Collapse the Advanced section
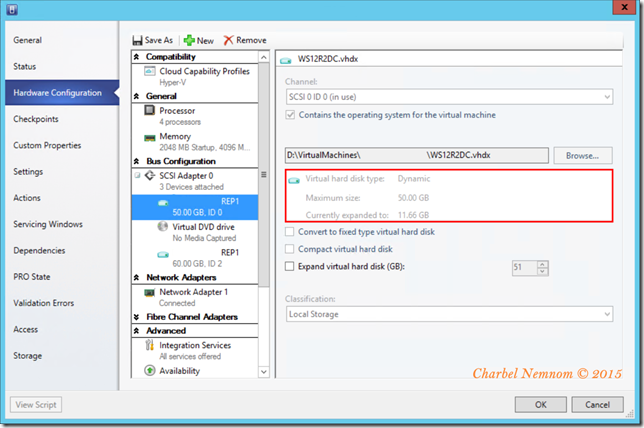This screenshot has height=428, width=644. (x=136, y=331)
